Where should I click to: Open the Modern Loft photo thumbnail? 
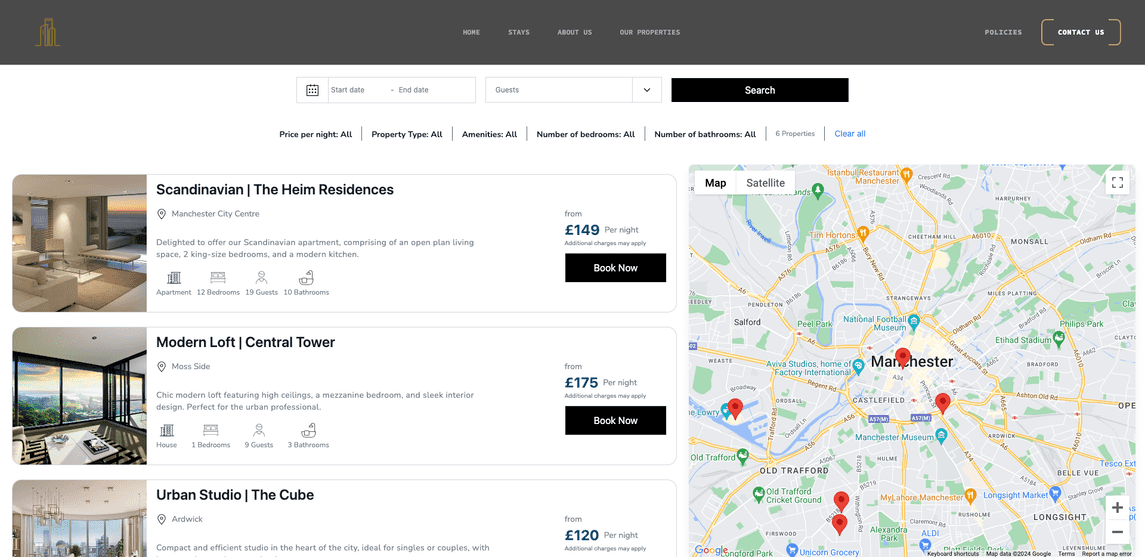(80, 396)
